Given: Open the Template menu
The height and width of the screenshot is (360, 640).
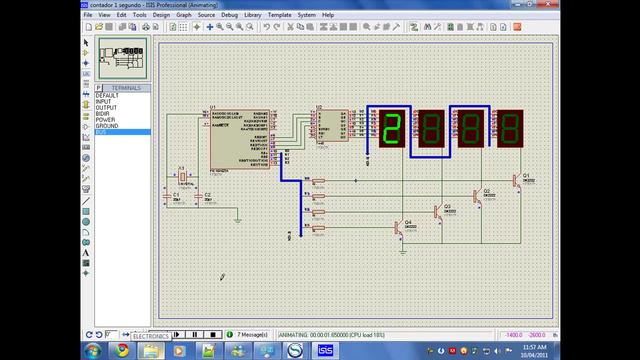Looking at the screenshot, I should (x=280, y=15).
